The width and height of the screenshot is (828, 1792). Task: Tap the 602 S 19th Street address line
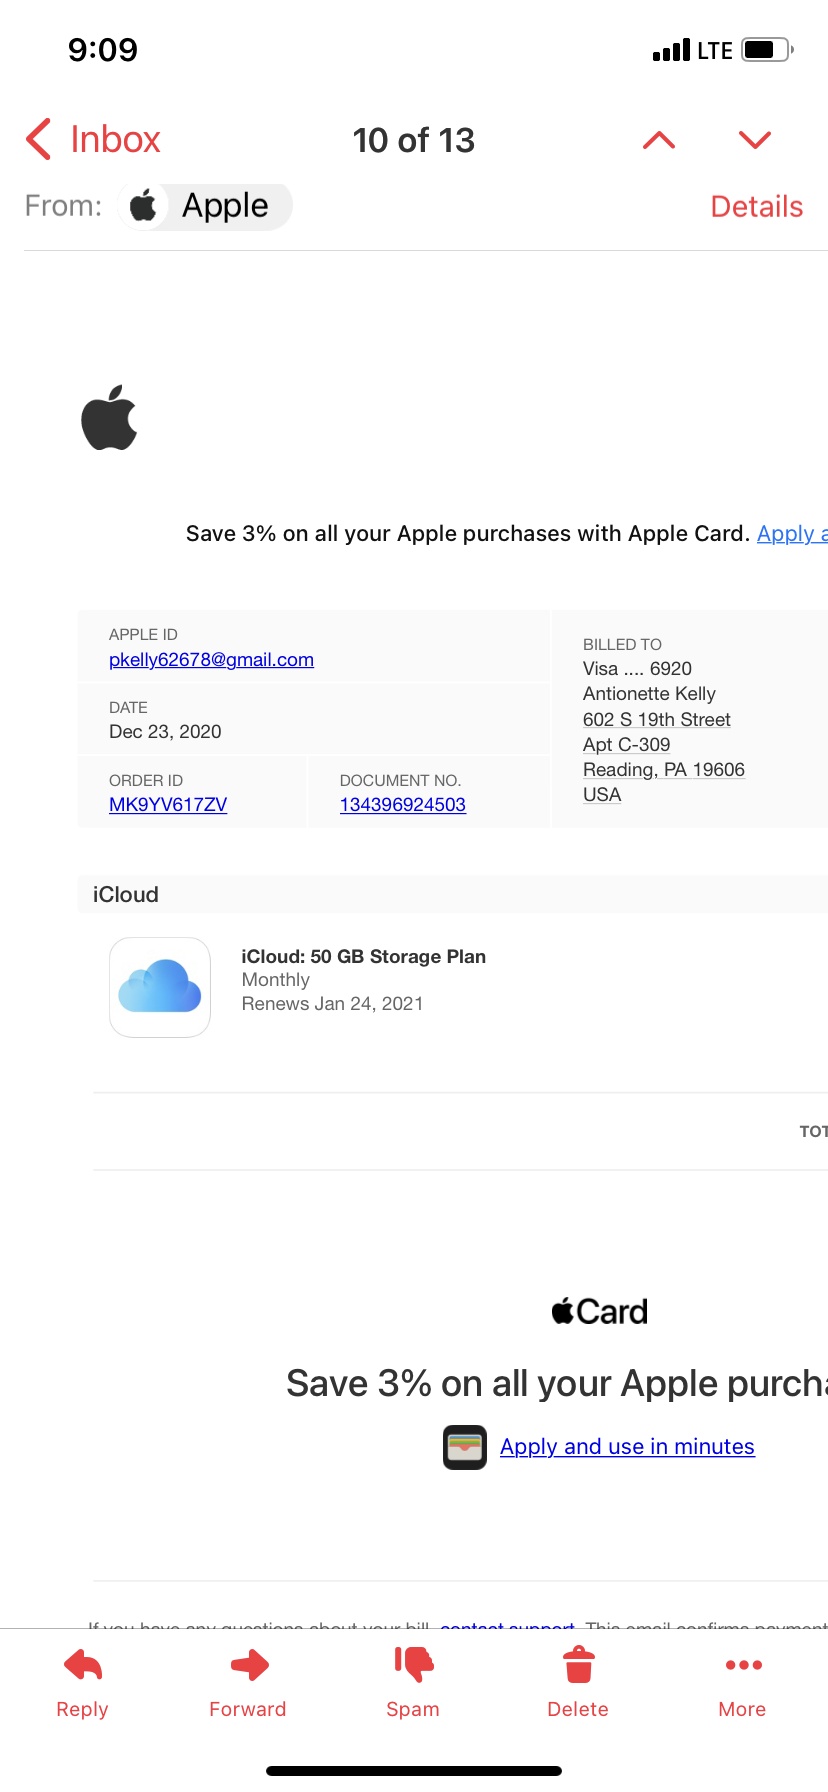point(657,720)
